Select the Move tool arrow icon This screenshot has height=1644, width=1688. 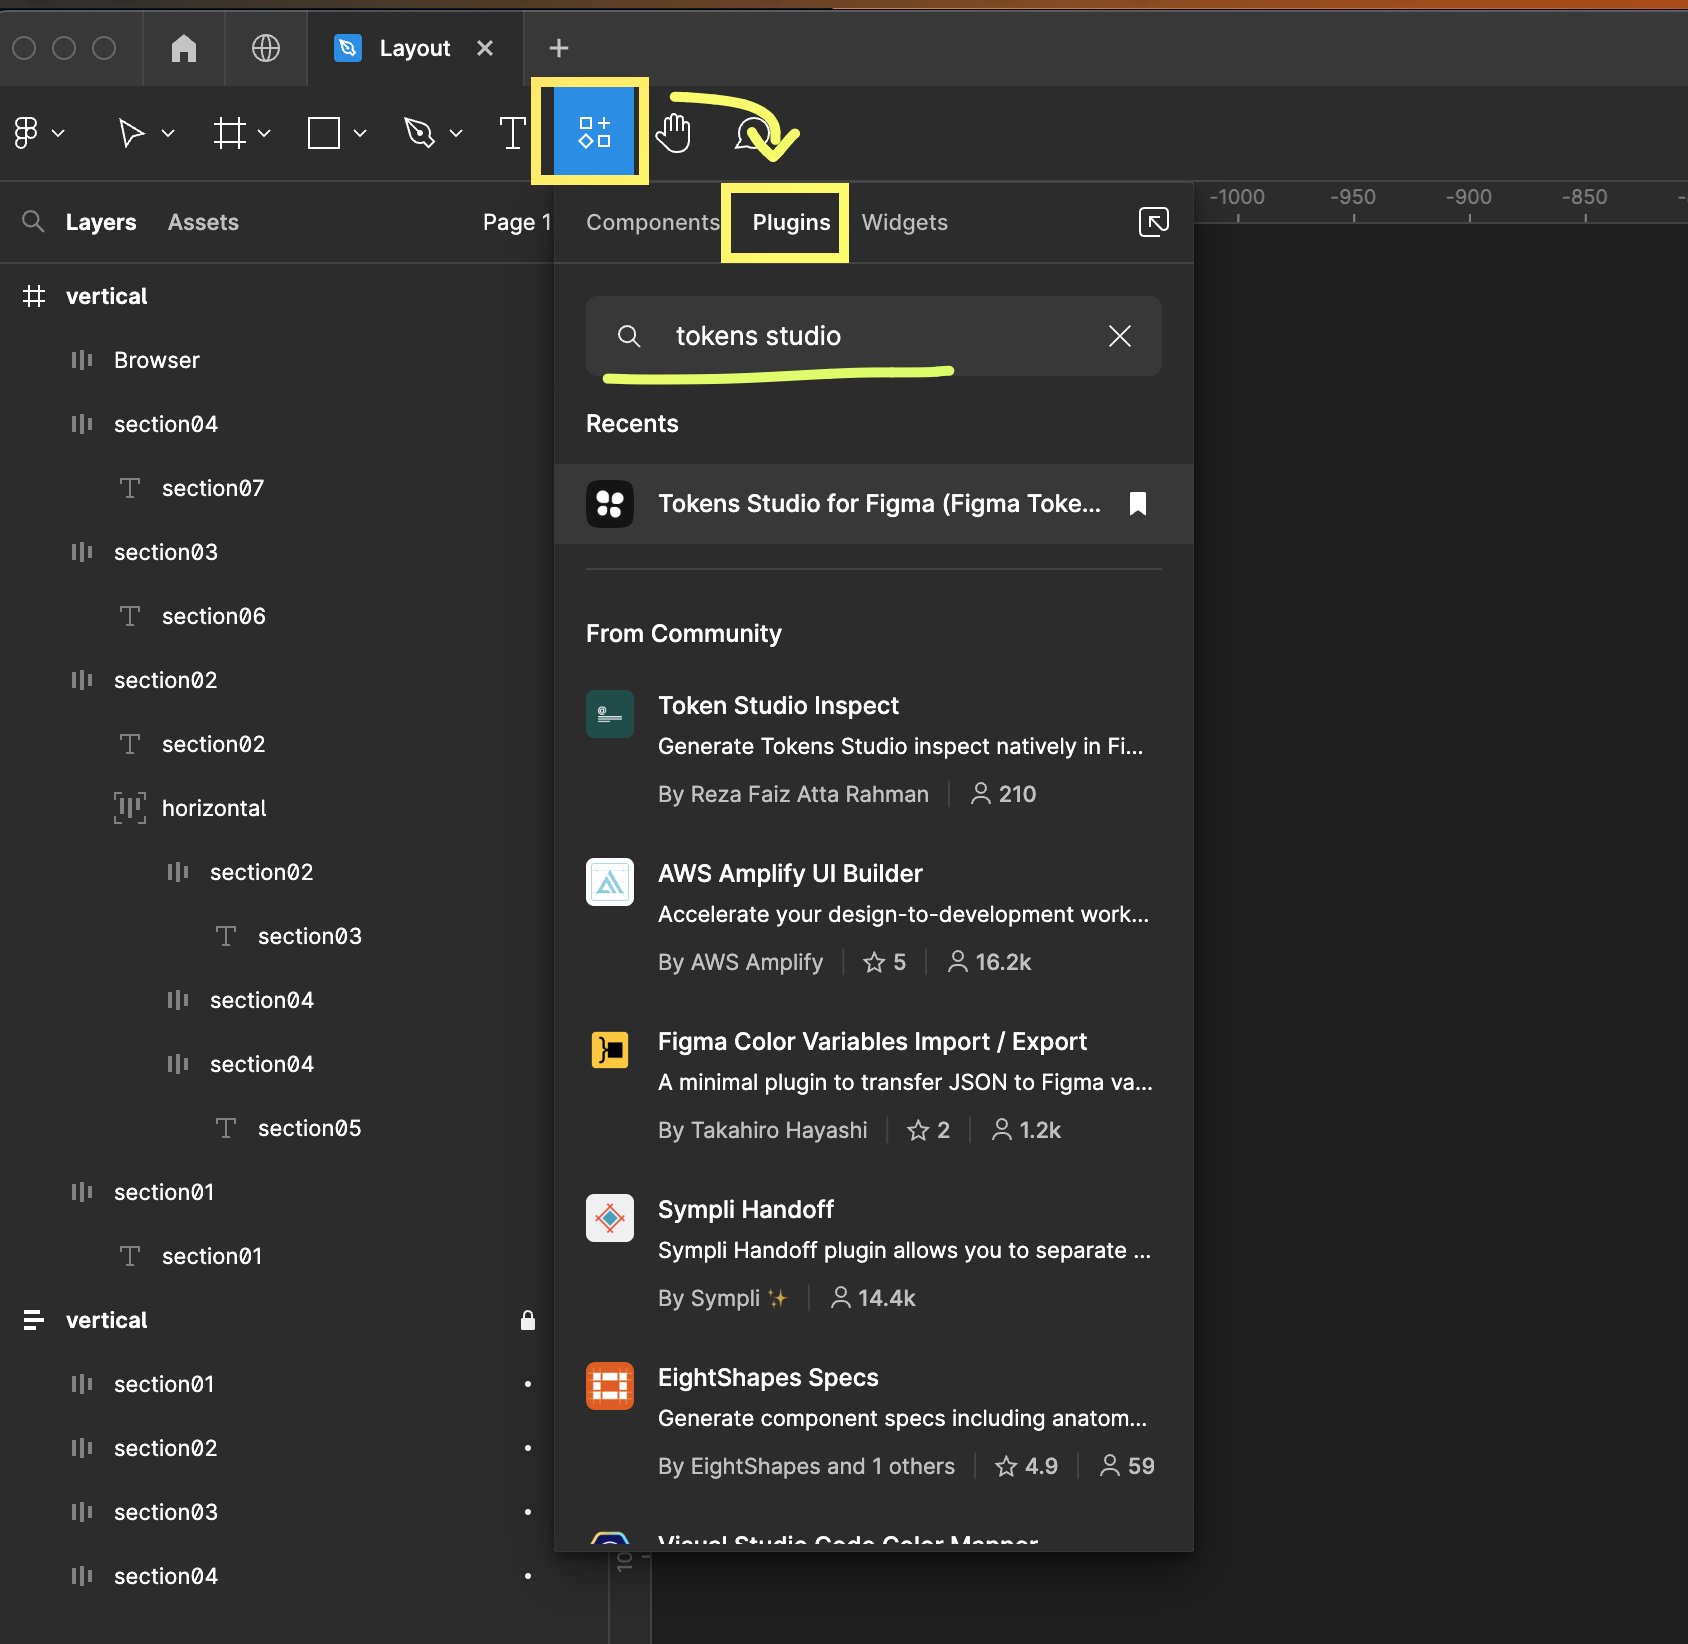pyautogui.click(x=131, y=132)
